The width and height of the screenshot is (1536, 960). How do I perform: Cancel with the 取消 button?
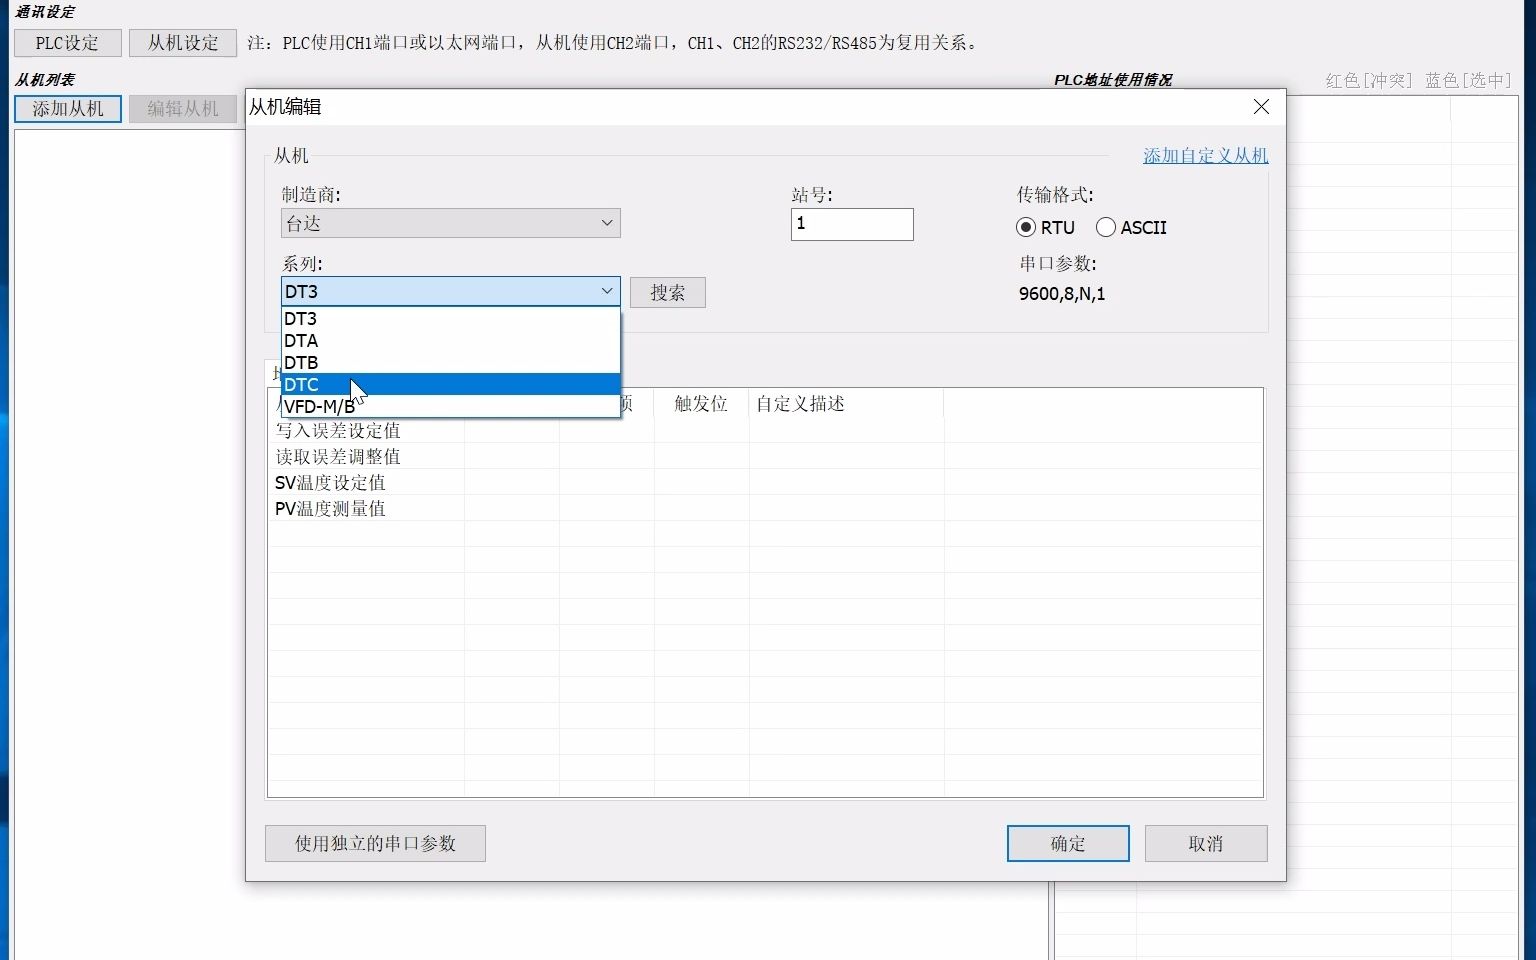pyautogui.click(x=1206, y=844)
